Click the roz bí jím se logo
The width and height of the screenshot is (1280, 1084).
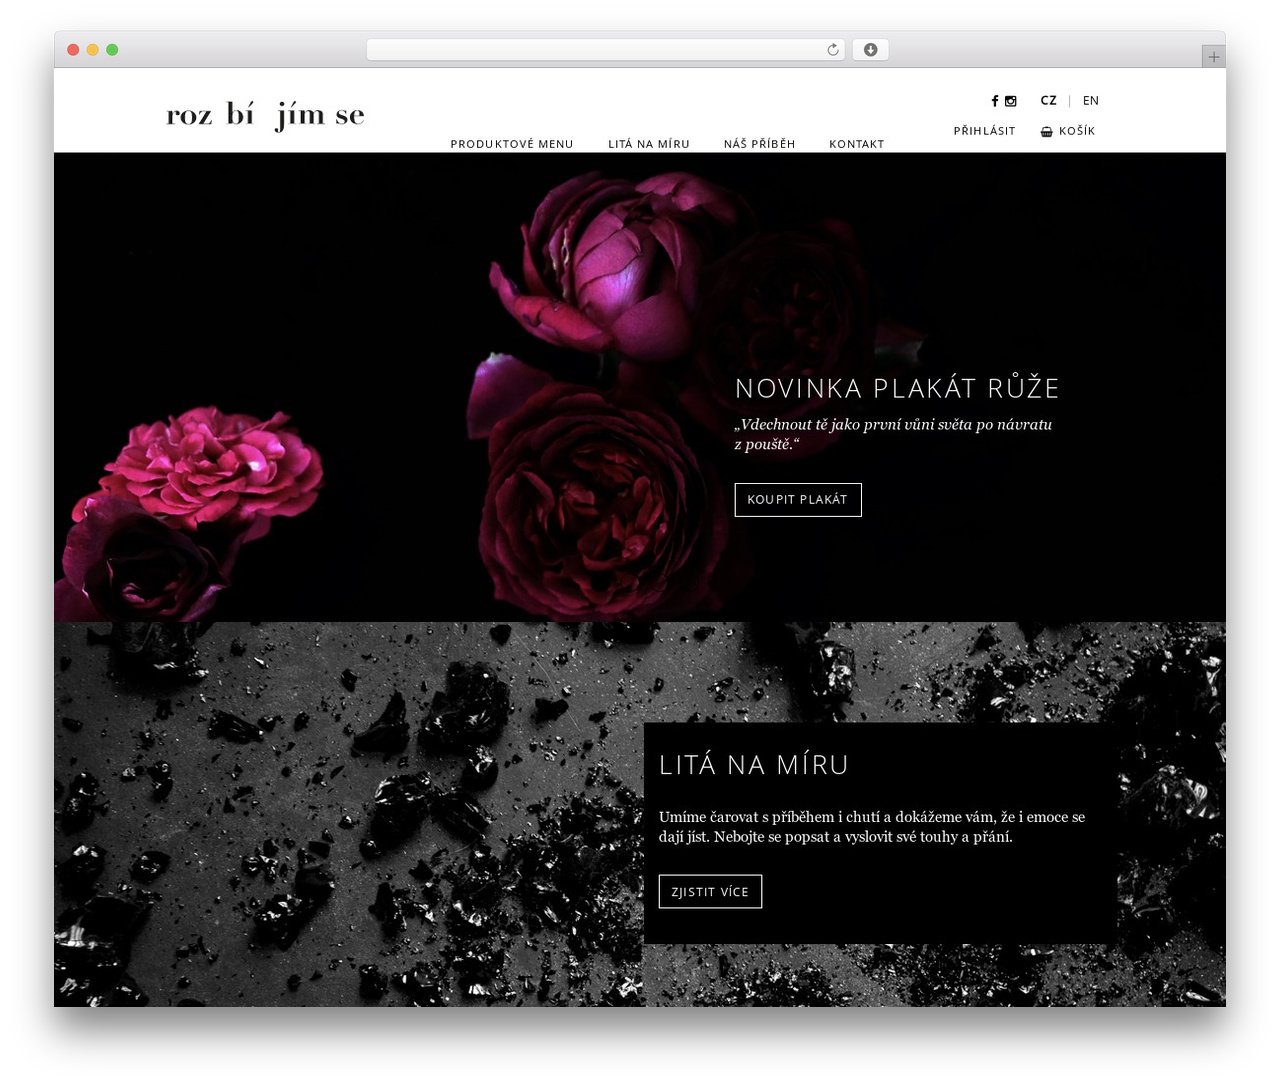point(265,115)
